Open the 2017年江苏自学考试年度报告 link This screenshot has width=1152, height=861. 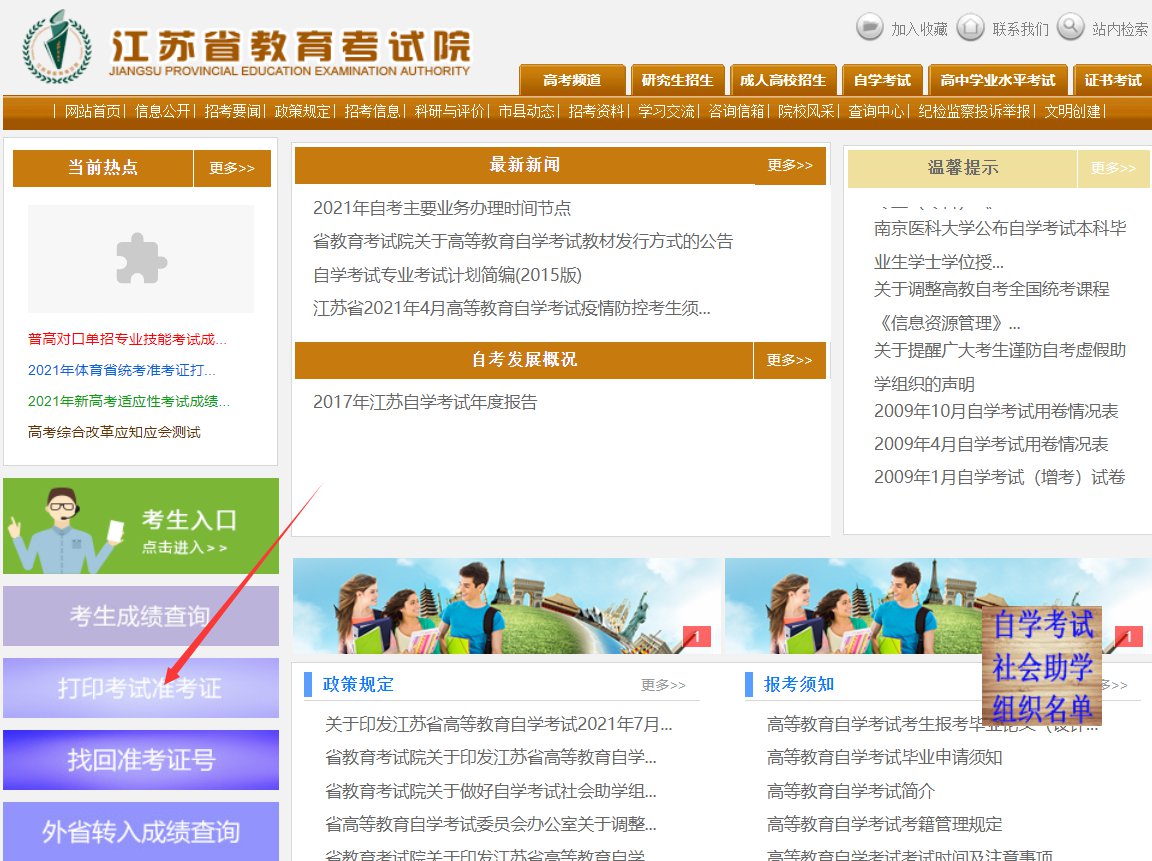(x=425, y=402)
